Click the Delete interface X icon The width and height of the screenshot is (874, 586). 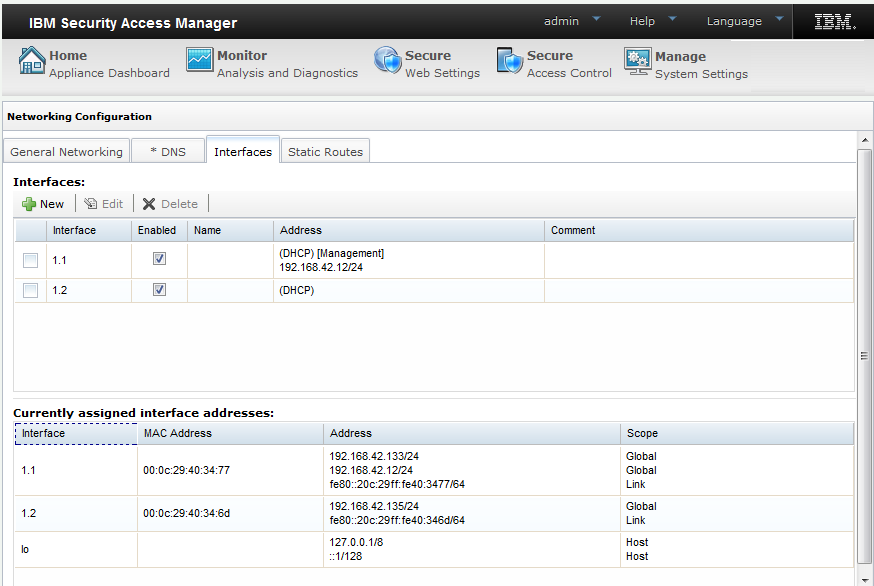(x=152, y=203)
